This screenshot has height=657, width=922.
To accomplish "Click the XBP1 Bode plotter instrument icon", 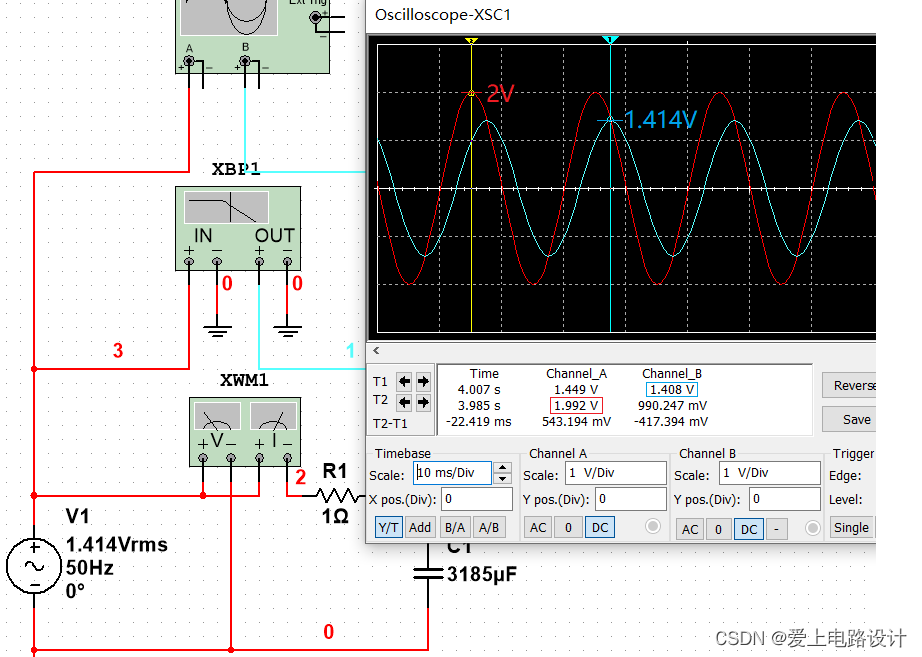I will click(x=238, y=230).
